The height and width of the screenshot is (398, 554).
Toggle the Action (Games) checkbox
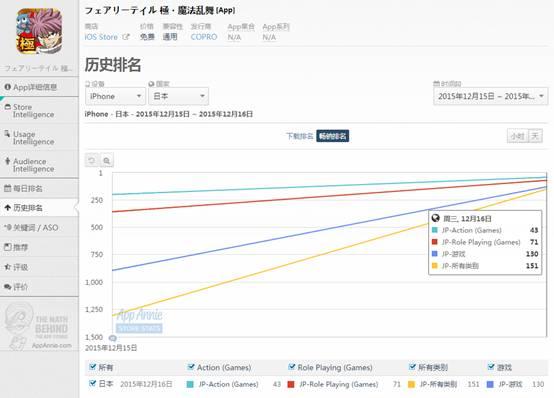point(191,367)
